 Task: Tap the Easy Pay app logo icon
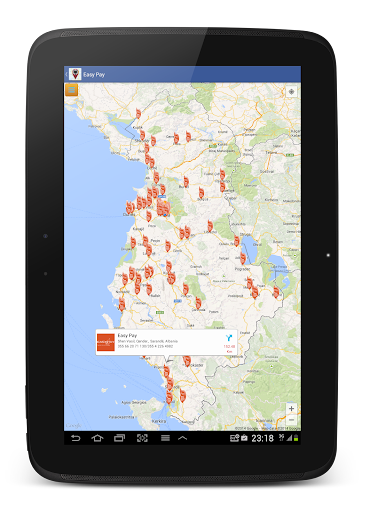(x=75, y=74)
